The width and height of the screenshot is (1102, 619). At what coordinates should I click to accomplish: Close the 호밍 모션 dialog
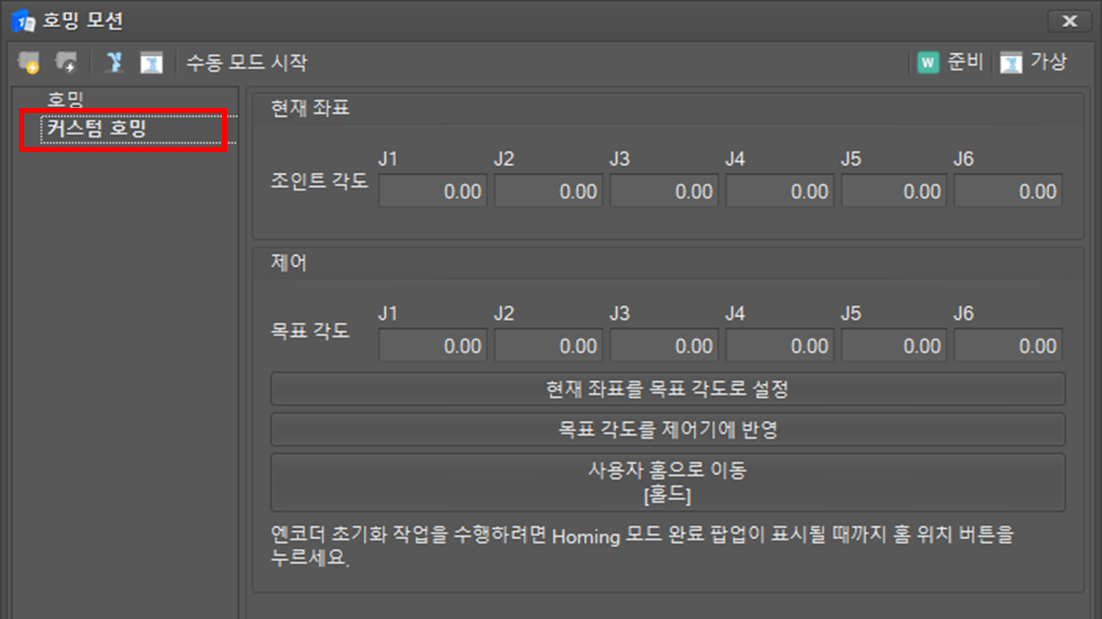coord(1069,20)
